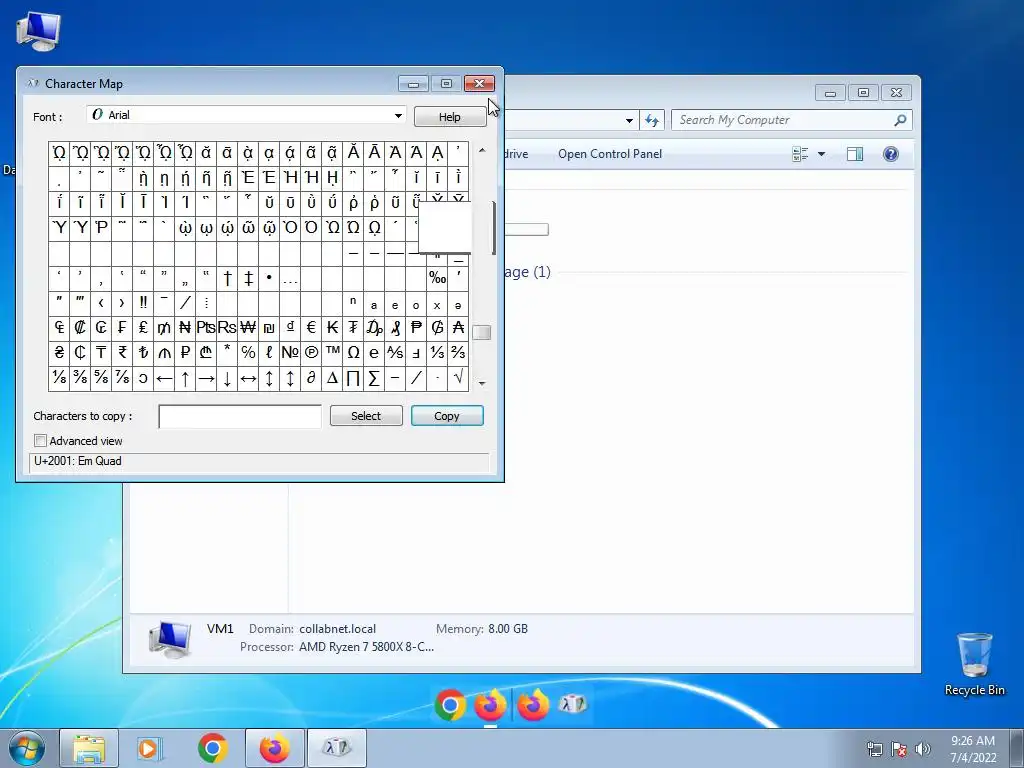Open the Windows Start menu orb

27,748
